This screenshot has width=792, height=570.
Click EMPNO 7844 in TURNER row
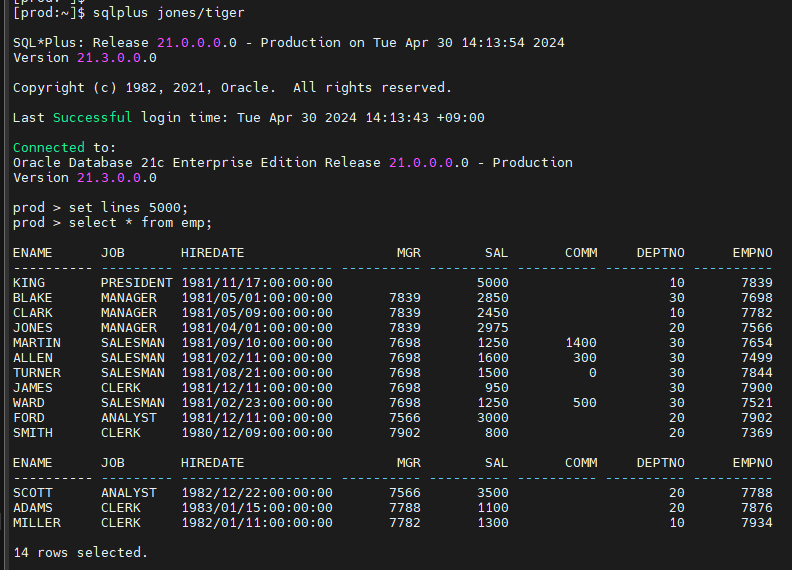click(757, 373)
